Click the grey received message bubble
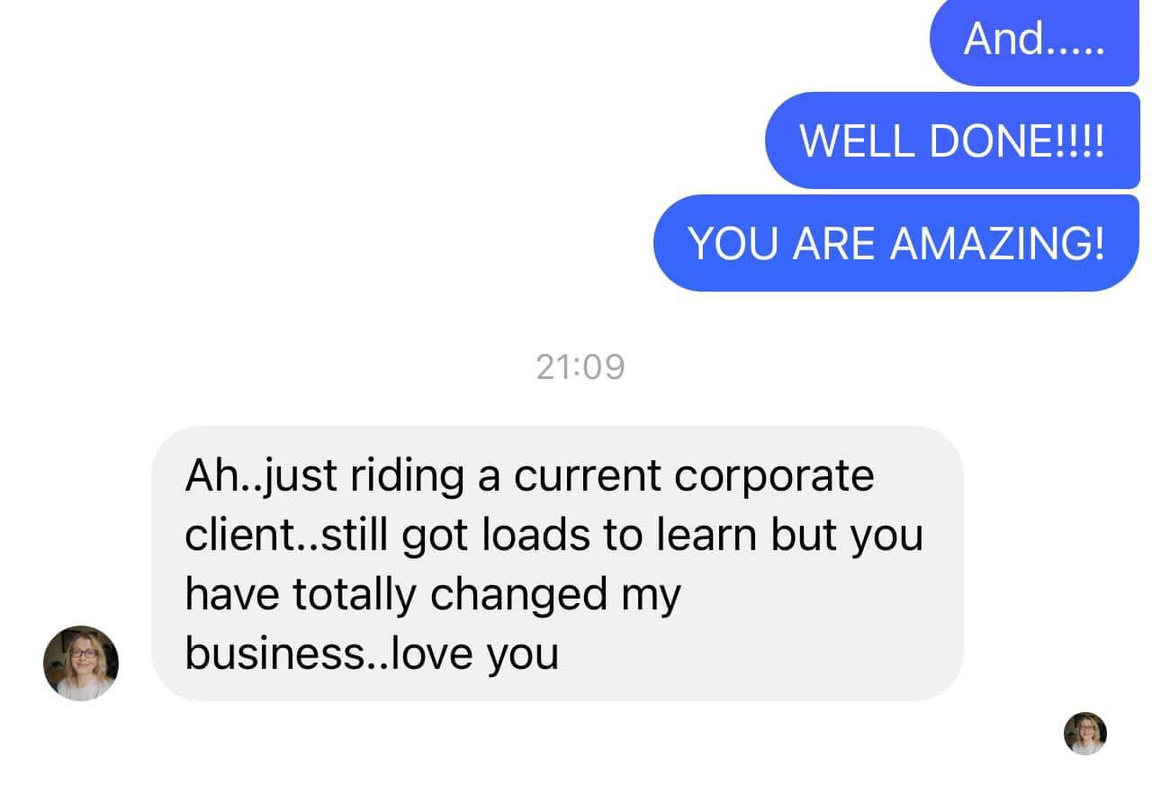Screen dimensions: 1161x785 click(x=556, y=563)
